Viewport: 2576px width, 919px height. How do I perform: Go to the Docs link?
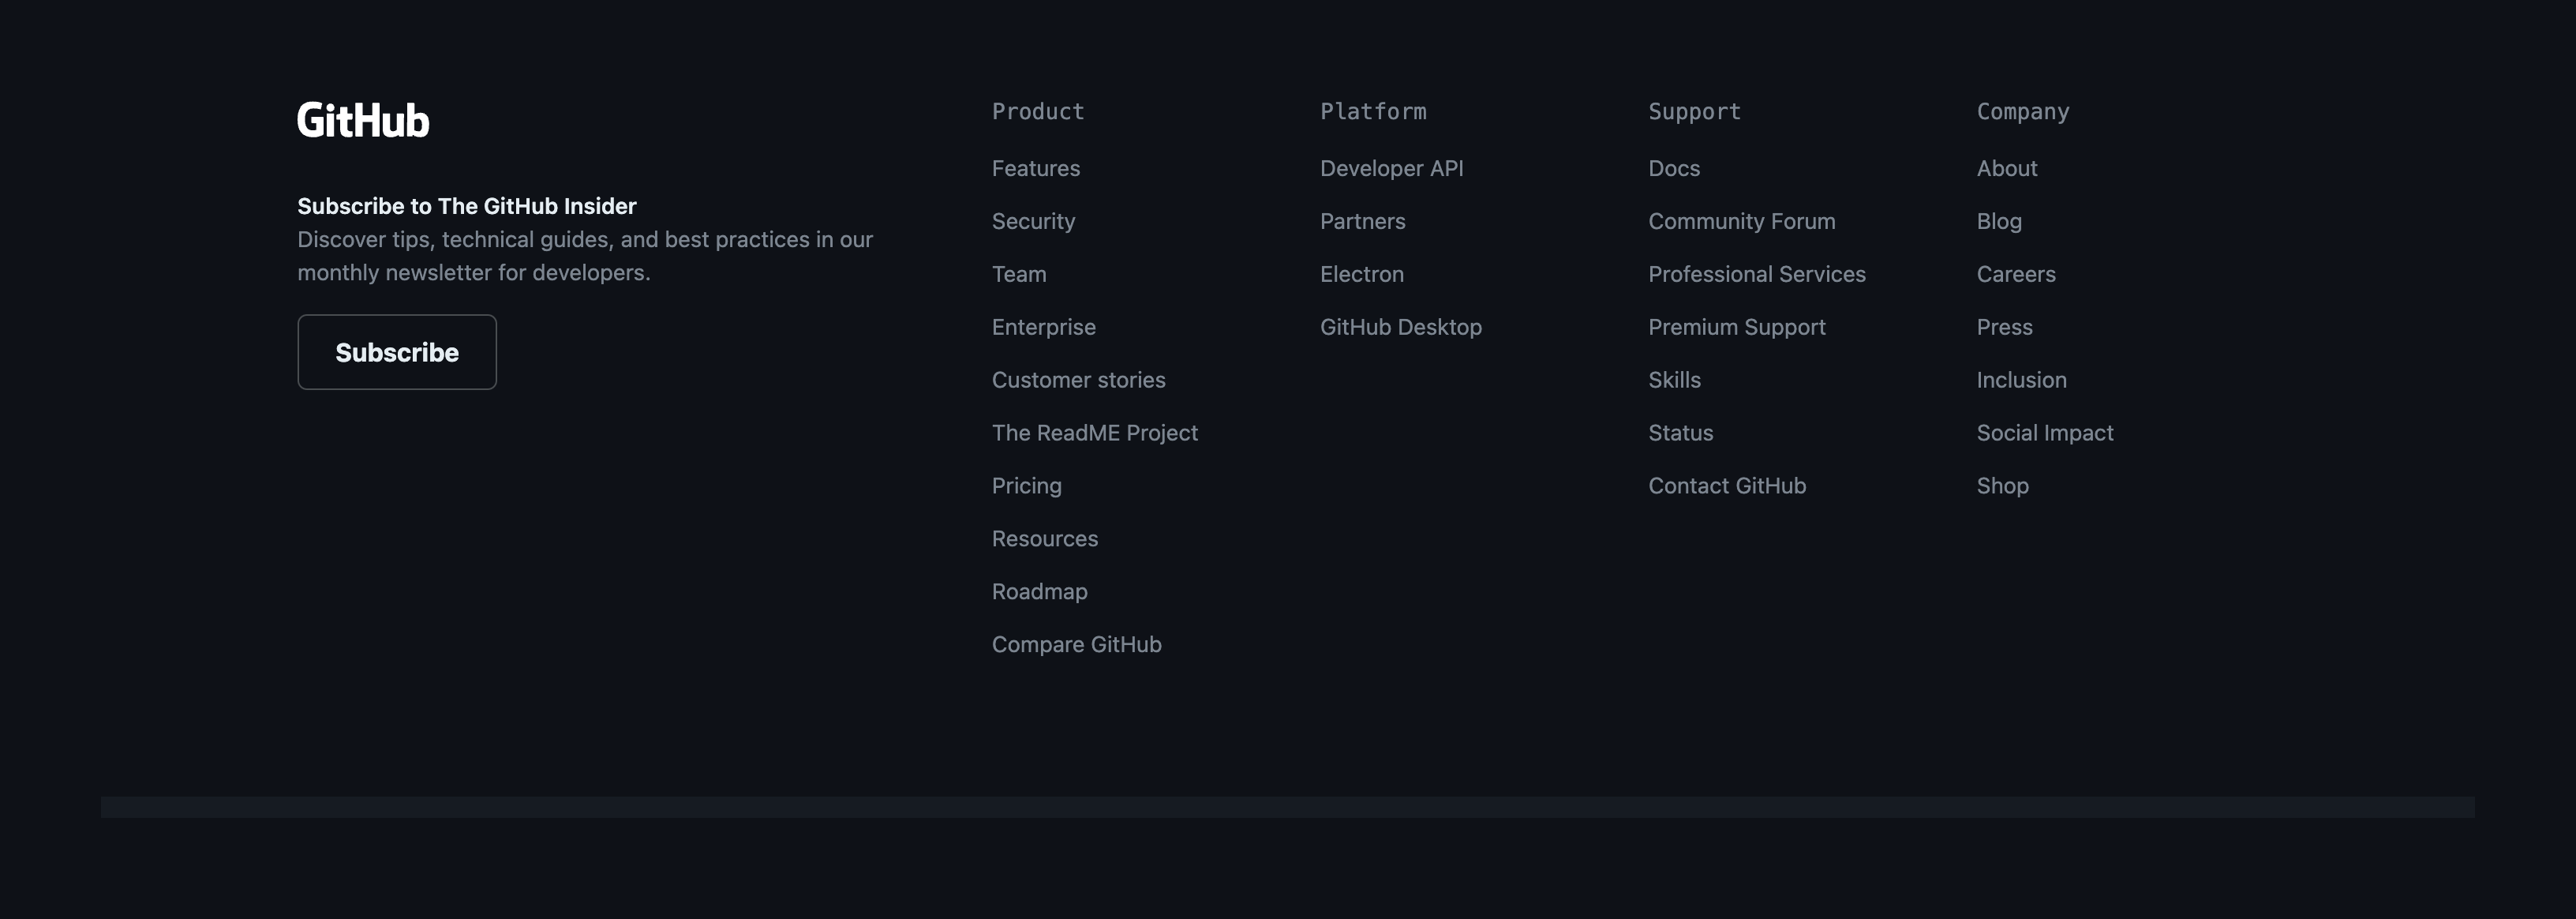(x=1673, y=168)
